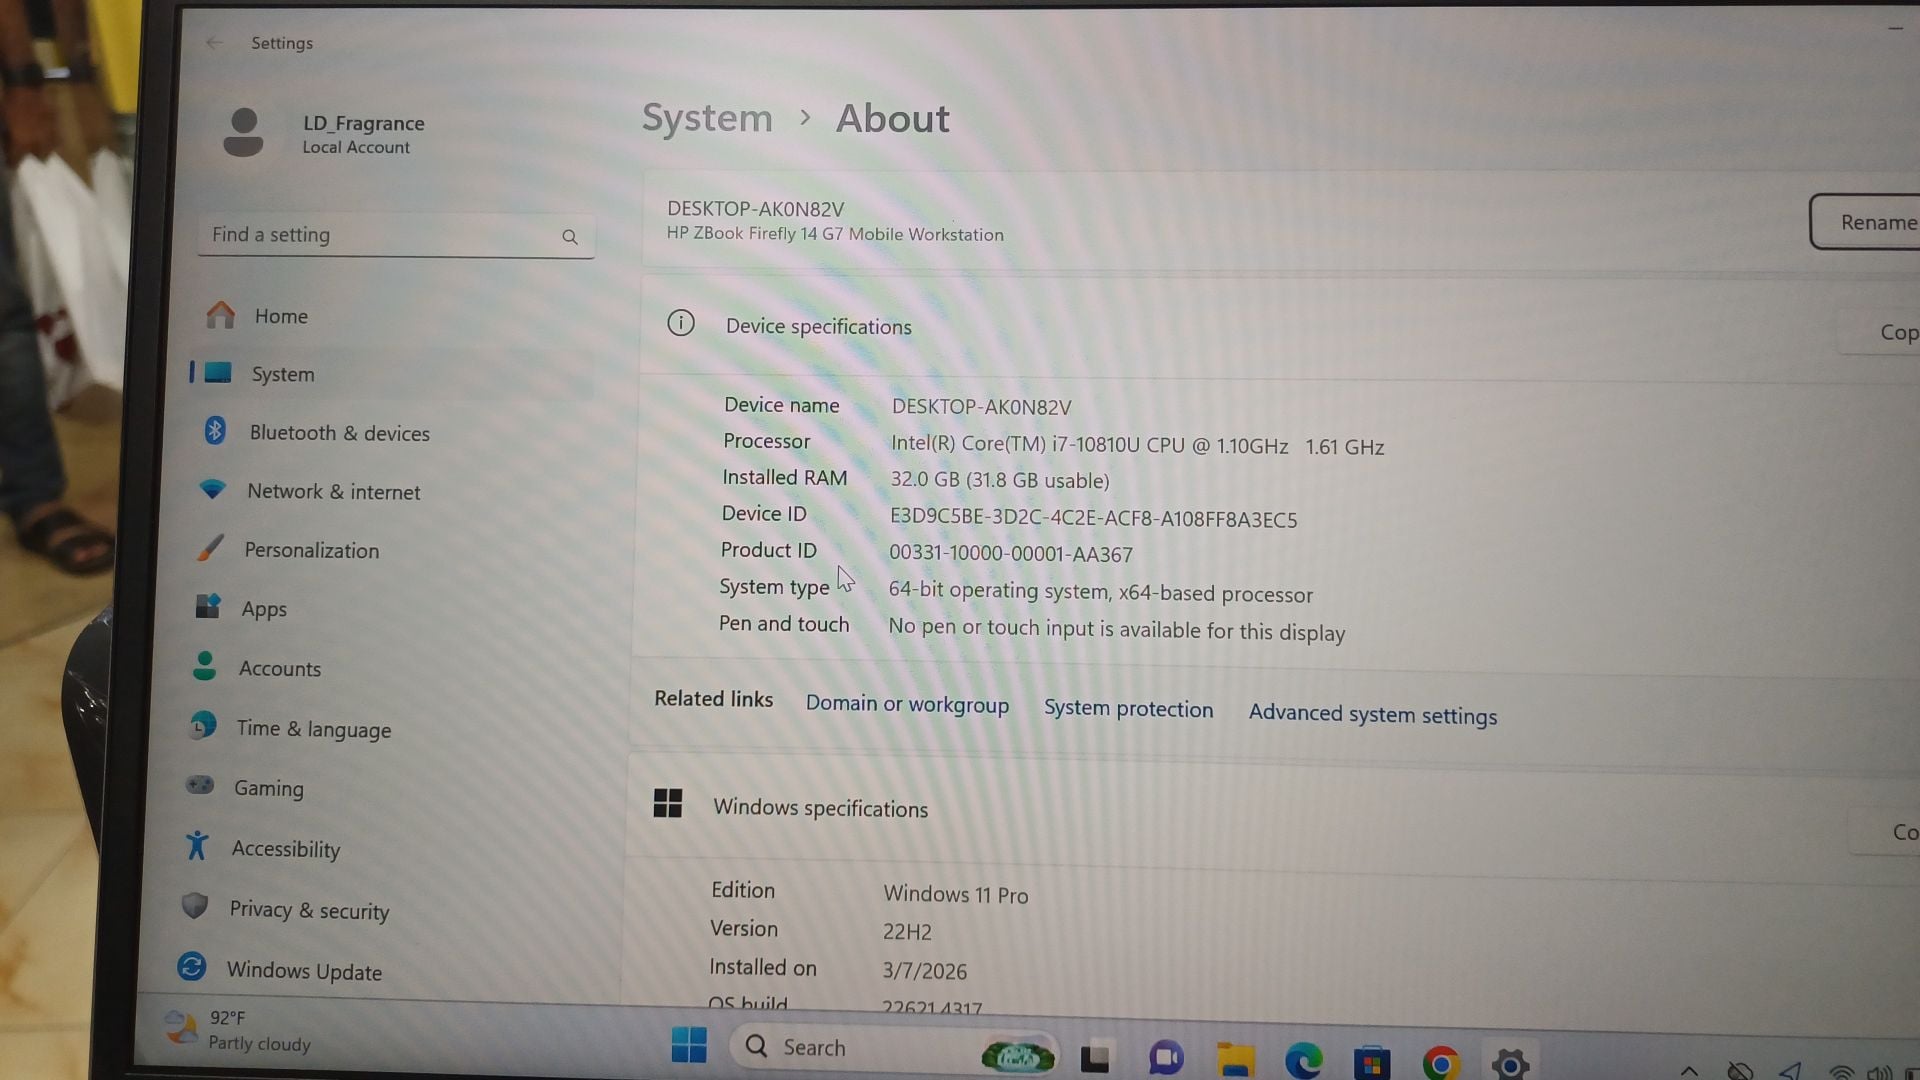Click Device ID value E3D9C5BE-3D2C-4C2E-ACF8-A108FF8A3EC5
1920x1080 pixels.
[1093, 519]
